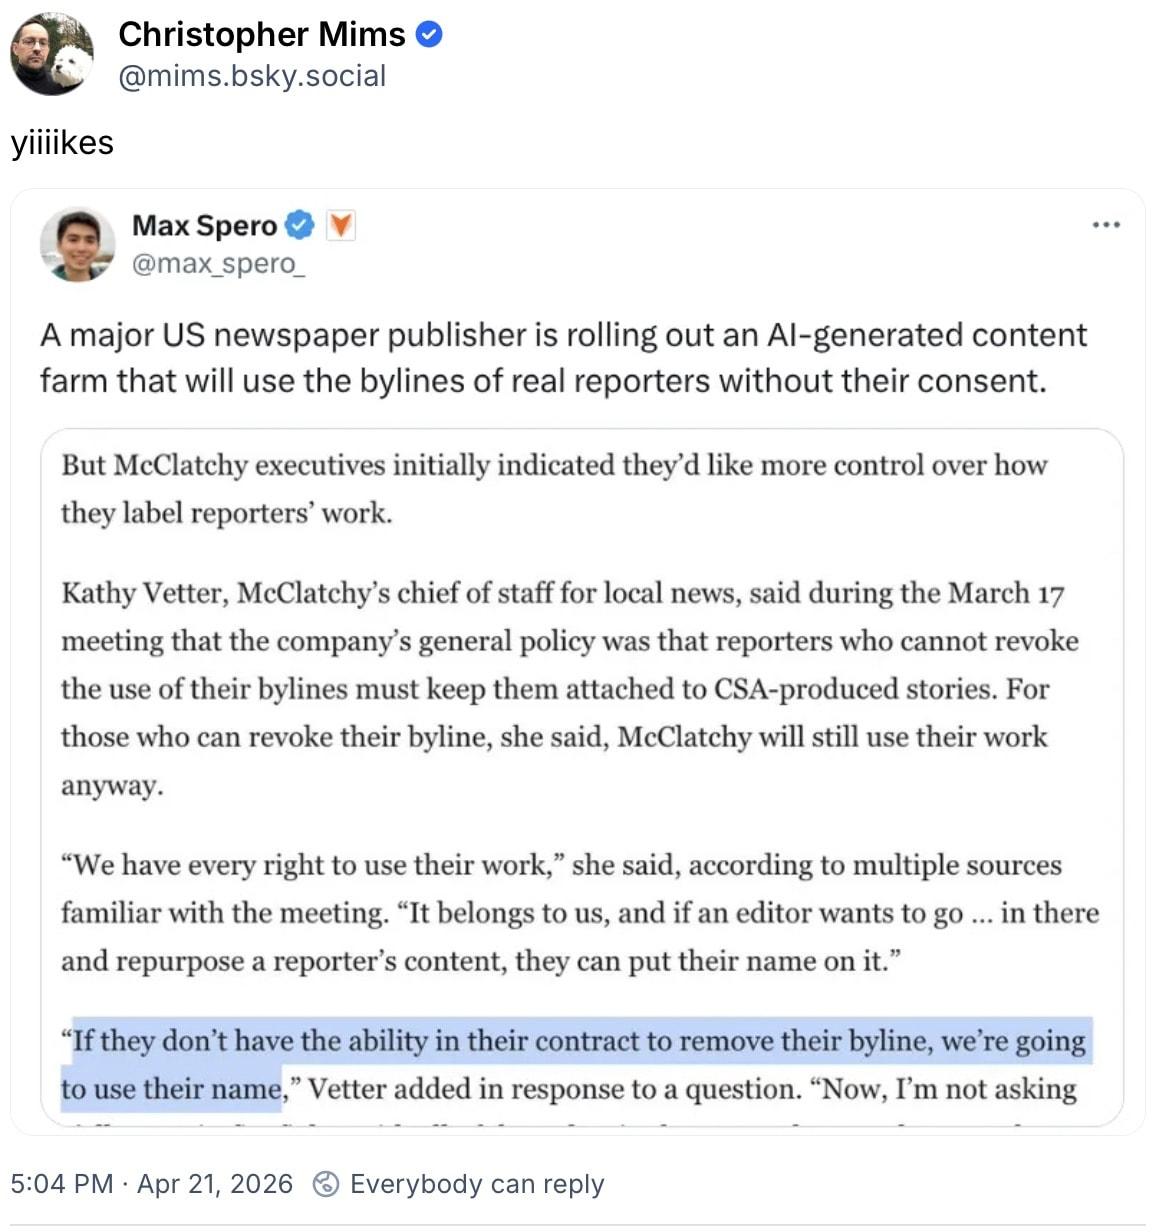
Task: Click the orange affiliation badge beside Max Spero
Action: (x=341, y=226)
